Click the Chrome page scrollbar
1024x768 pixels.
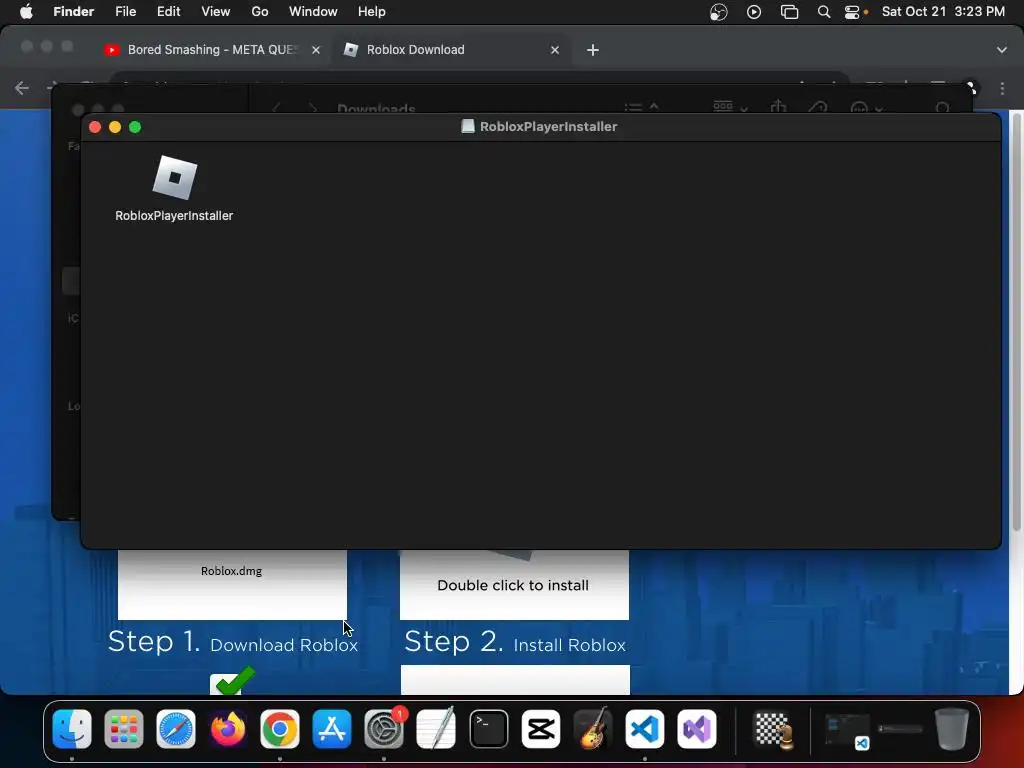point(1017,324)
